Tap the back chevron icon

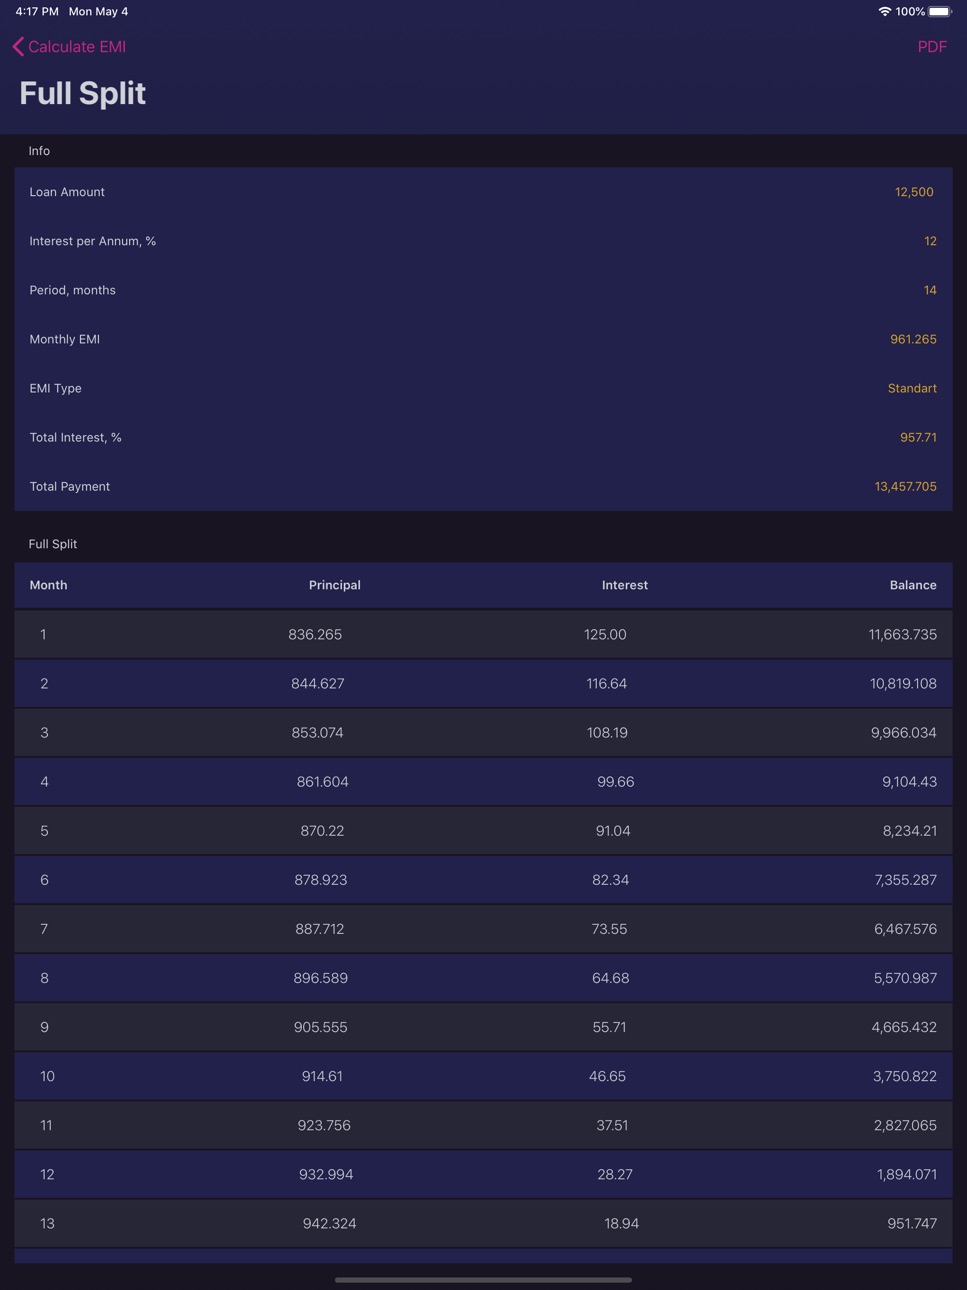click(18, 47)
